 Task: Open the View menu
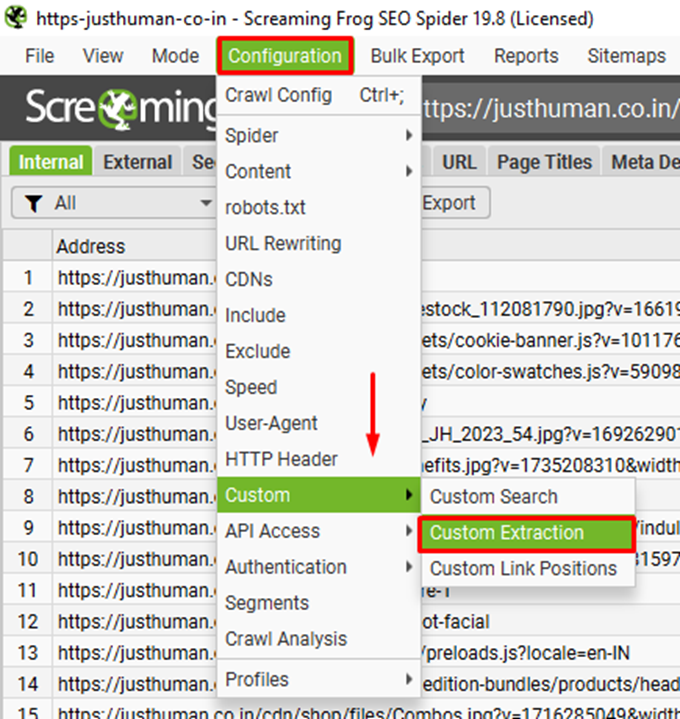pos(103,56)
